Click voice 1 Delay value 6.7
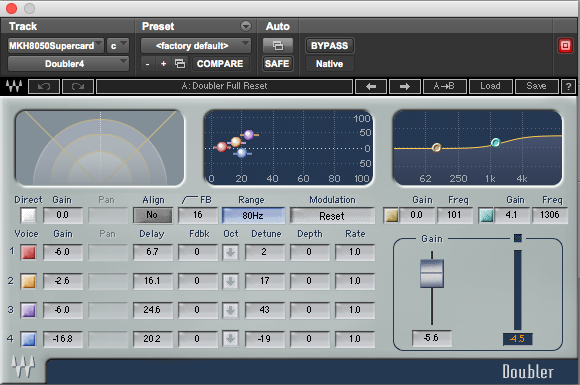This screenshot has width=580, height=385. (152, 252)
